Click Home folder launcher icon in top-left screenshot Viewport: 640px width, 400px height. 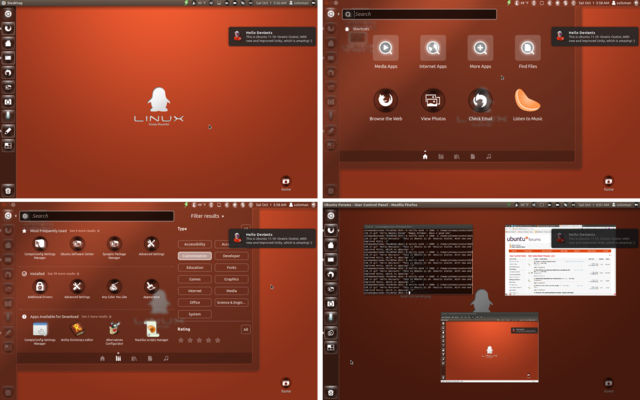8,43
